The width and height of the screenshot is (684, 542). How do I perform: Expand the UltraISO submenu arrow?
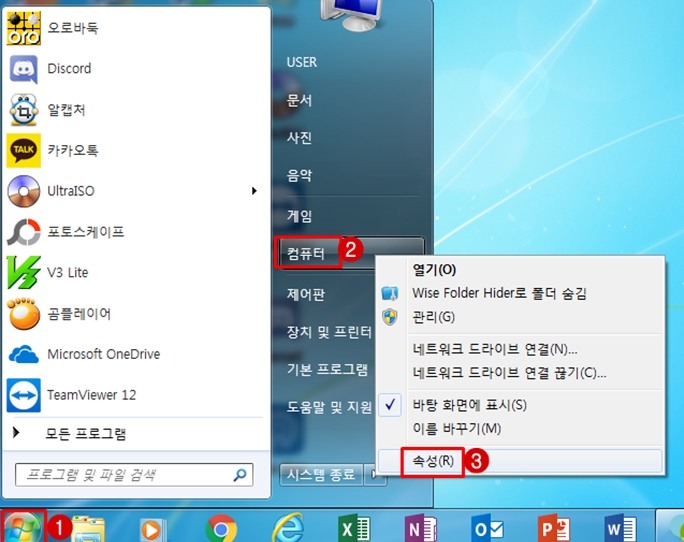(254, 191)
